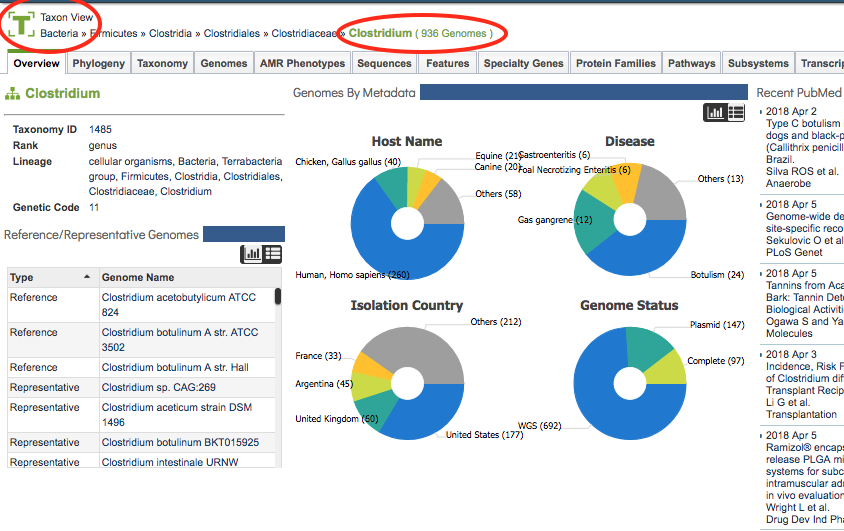Show reference genomes as bar chart icon
This screenshot has width=844, height=531.
point(251,254)
